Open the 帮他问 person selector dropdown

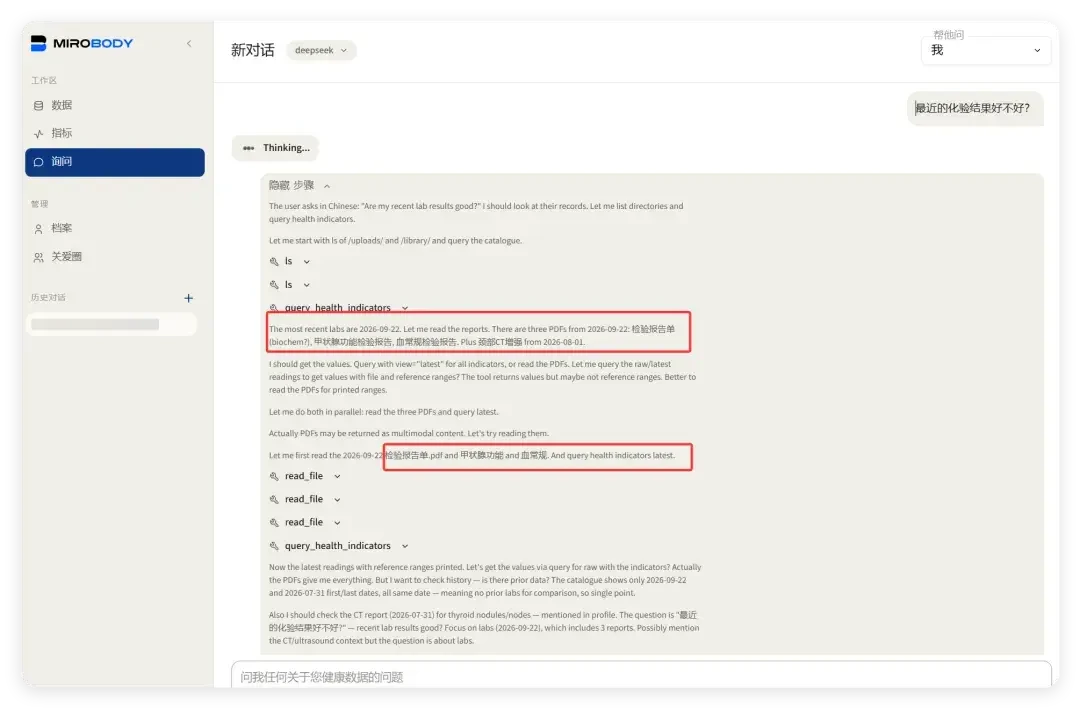coord(986,50)
